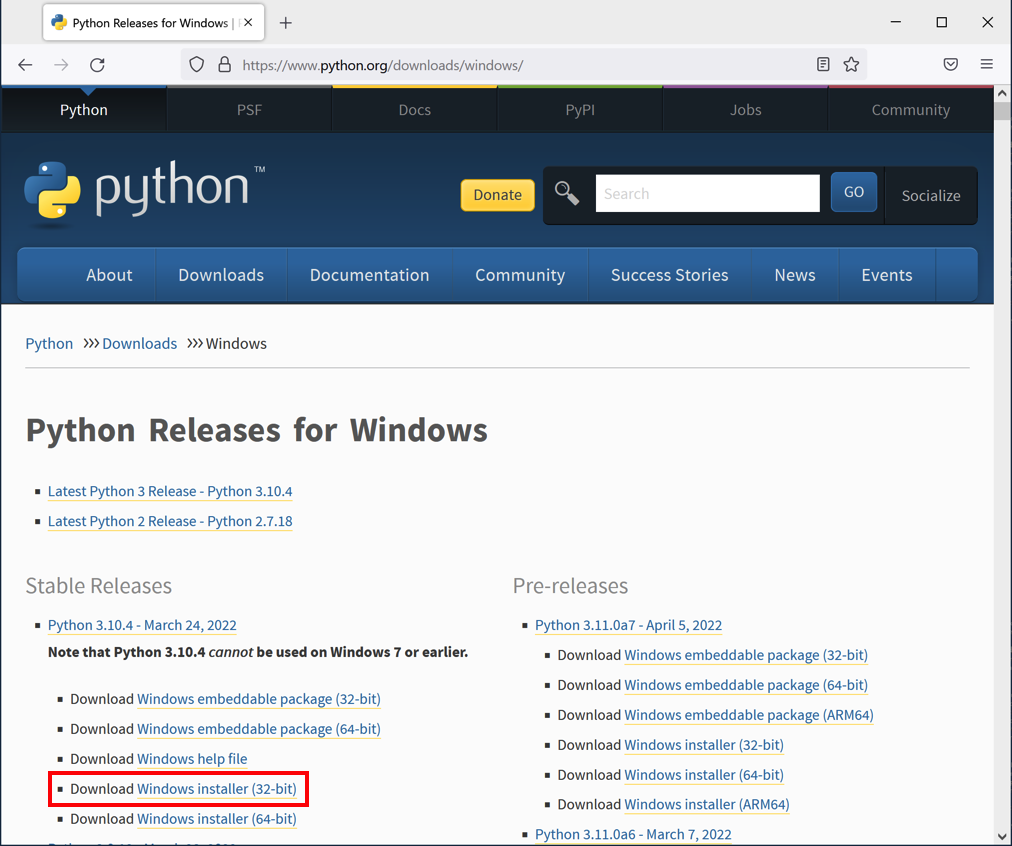Click into the Search input field

click(x=707, y=193)
